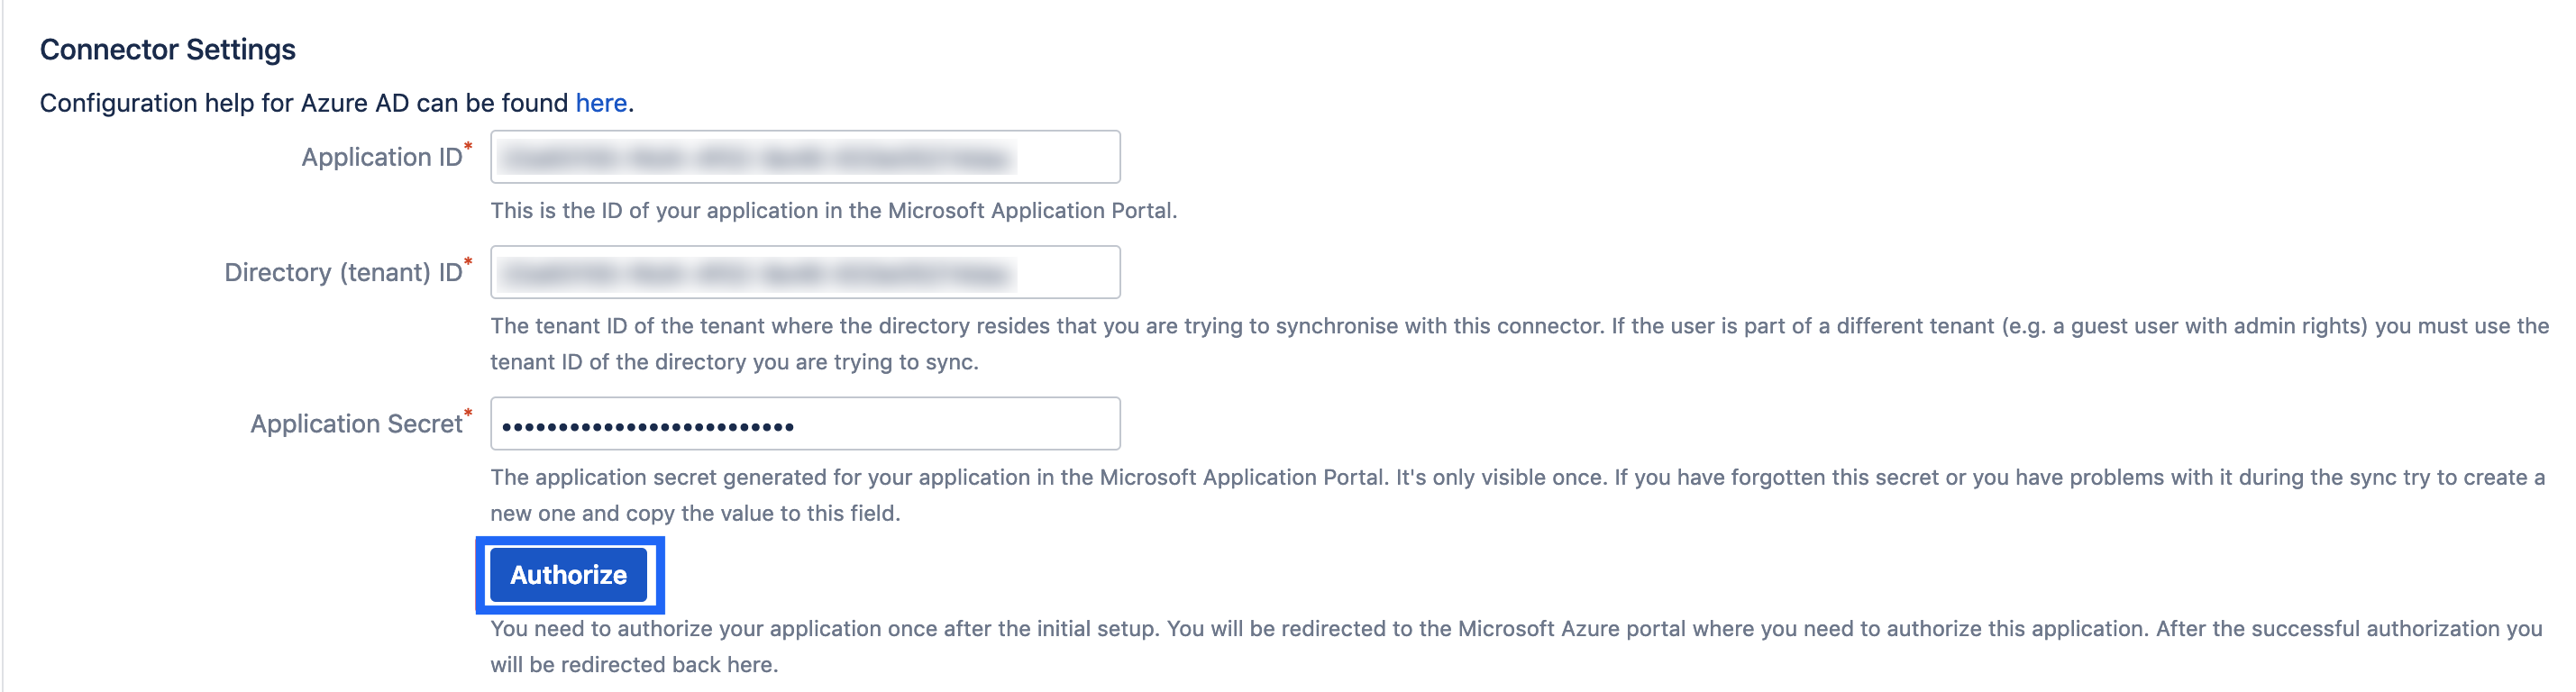This screenshot has height=692, width=2576.
Task: Click the 'Application ID' label
Action: [382, 157]
